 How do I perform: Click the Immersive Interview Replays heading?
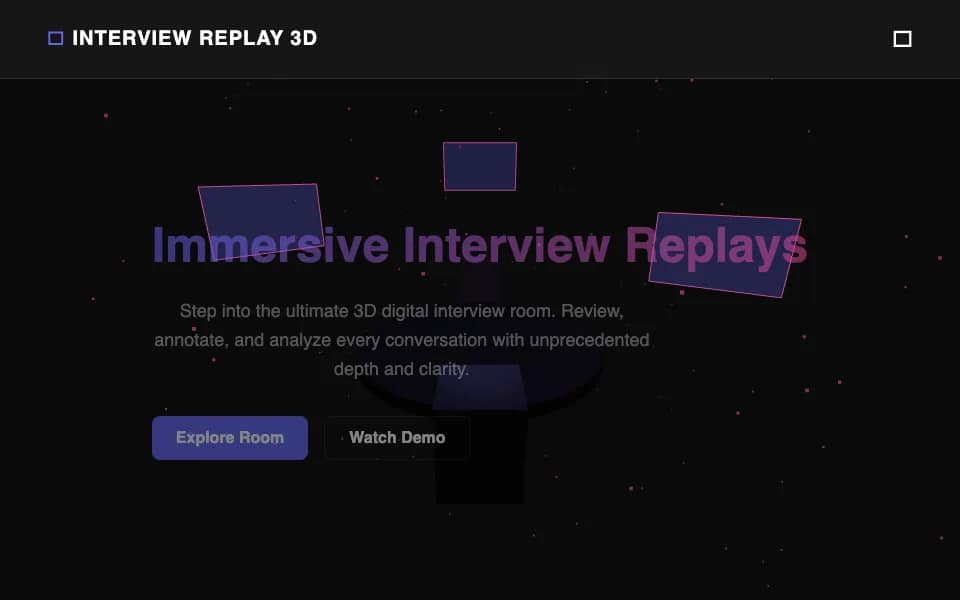pyautogui.click(x=480, y=245)
